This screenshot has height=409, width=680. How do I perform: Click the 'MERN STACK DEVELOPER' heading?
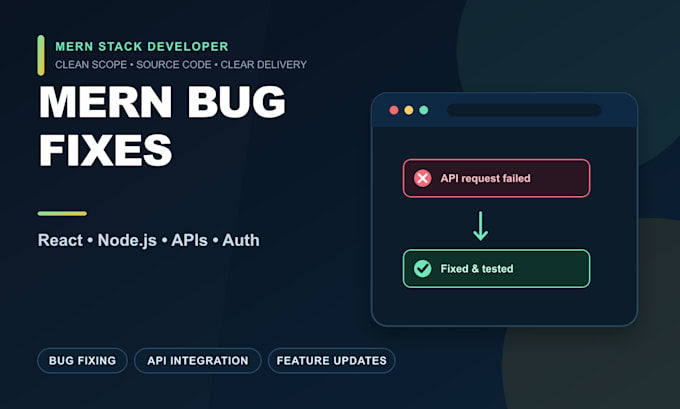click(142, 46)
